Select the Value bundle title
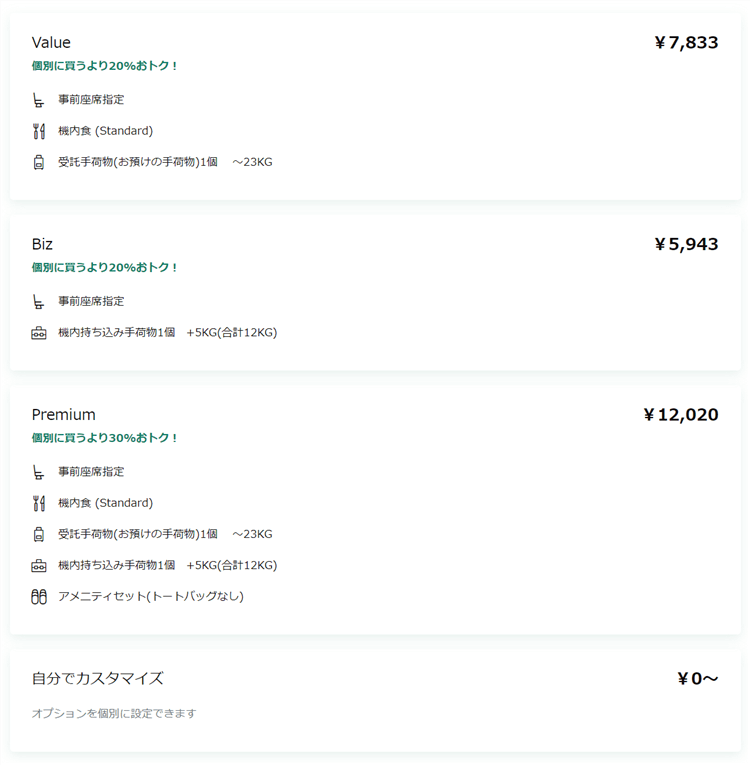 click(x=51, y=42)
